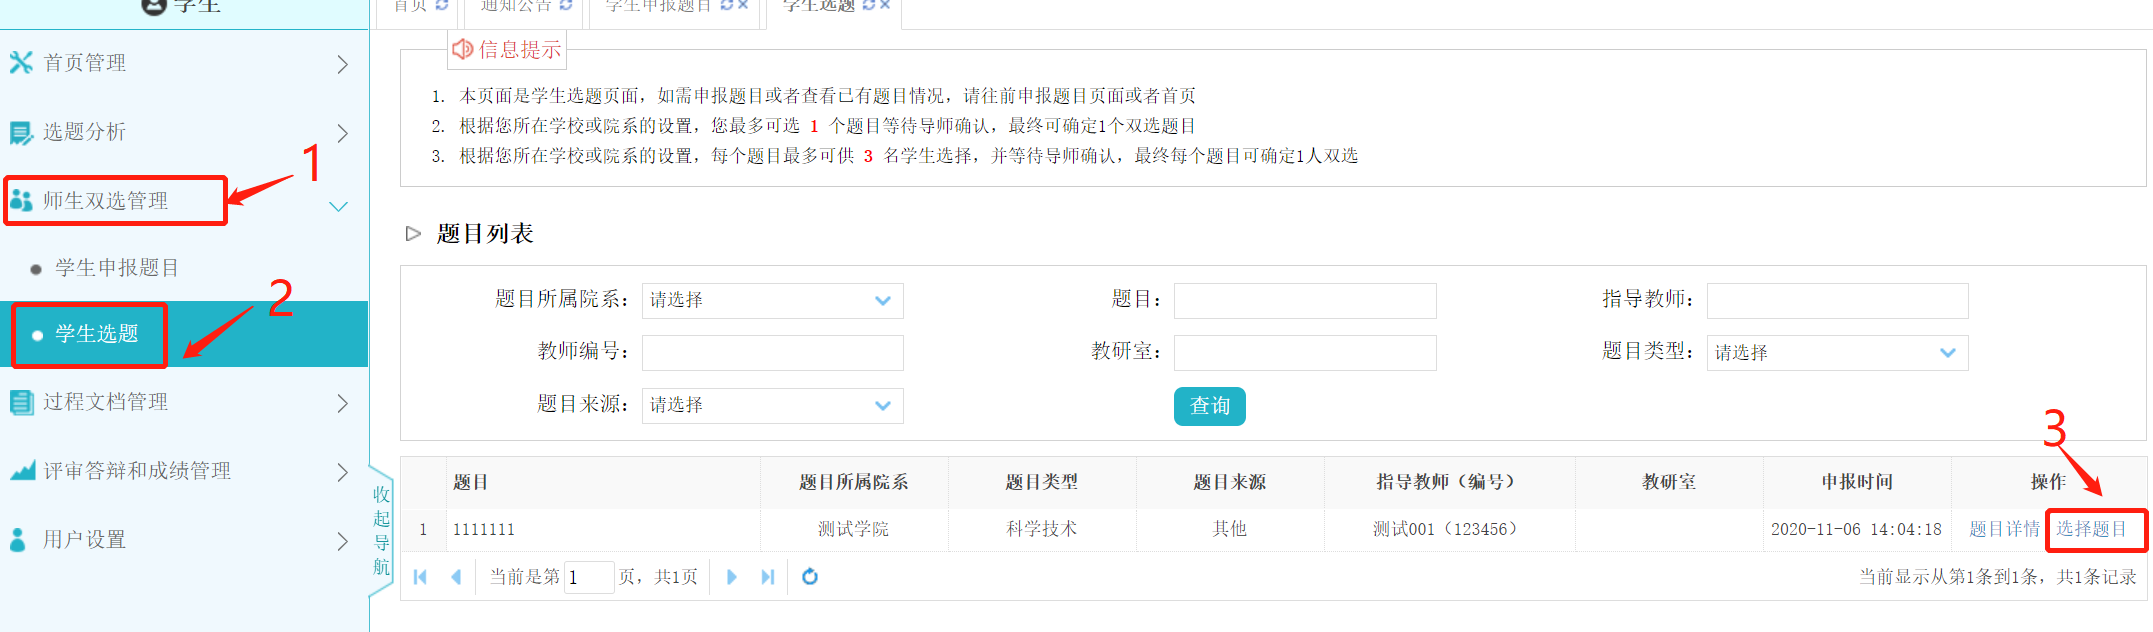Click the first page pagination icon

click(x=420, y=577)
